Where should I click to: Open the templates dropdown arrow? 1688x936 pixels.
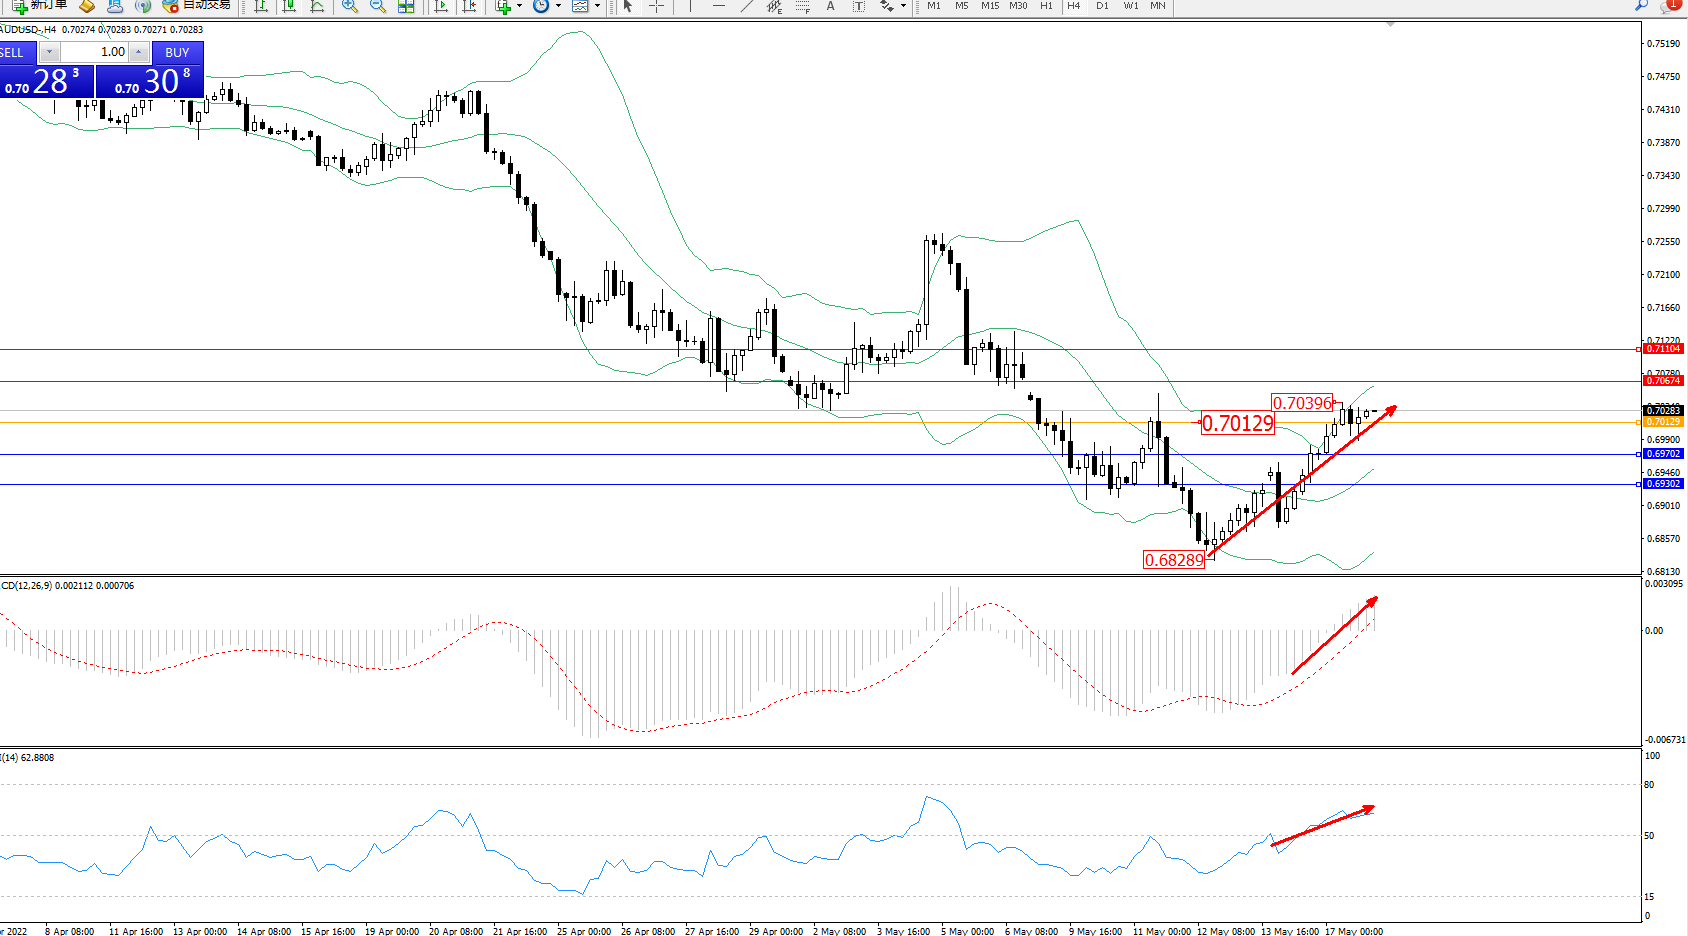[x=597, y=6]
